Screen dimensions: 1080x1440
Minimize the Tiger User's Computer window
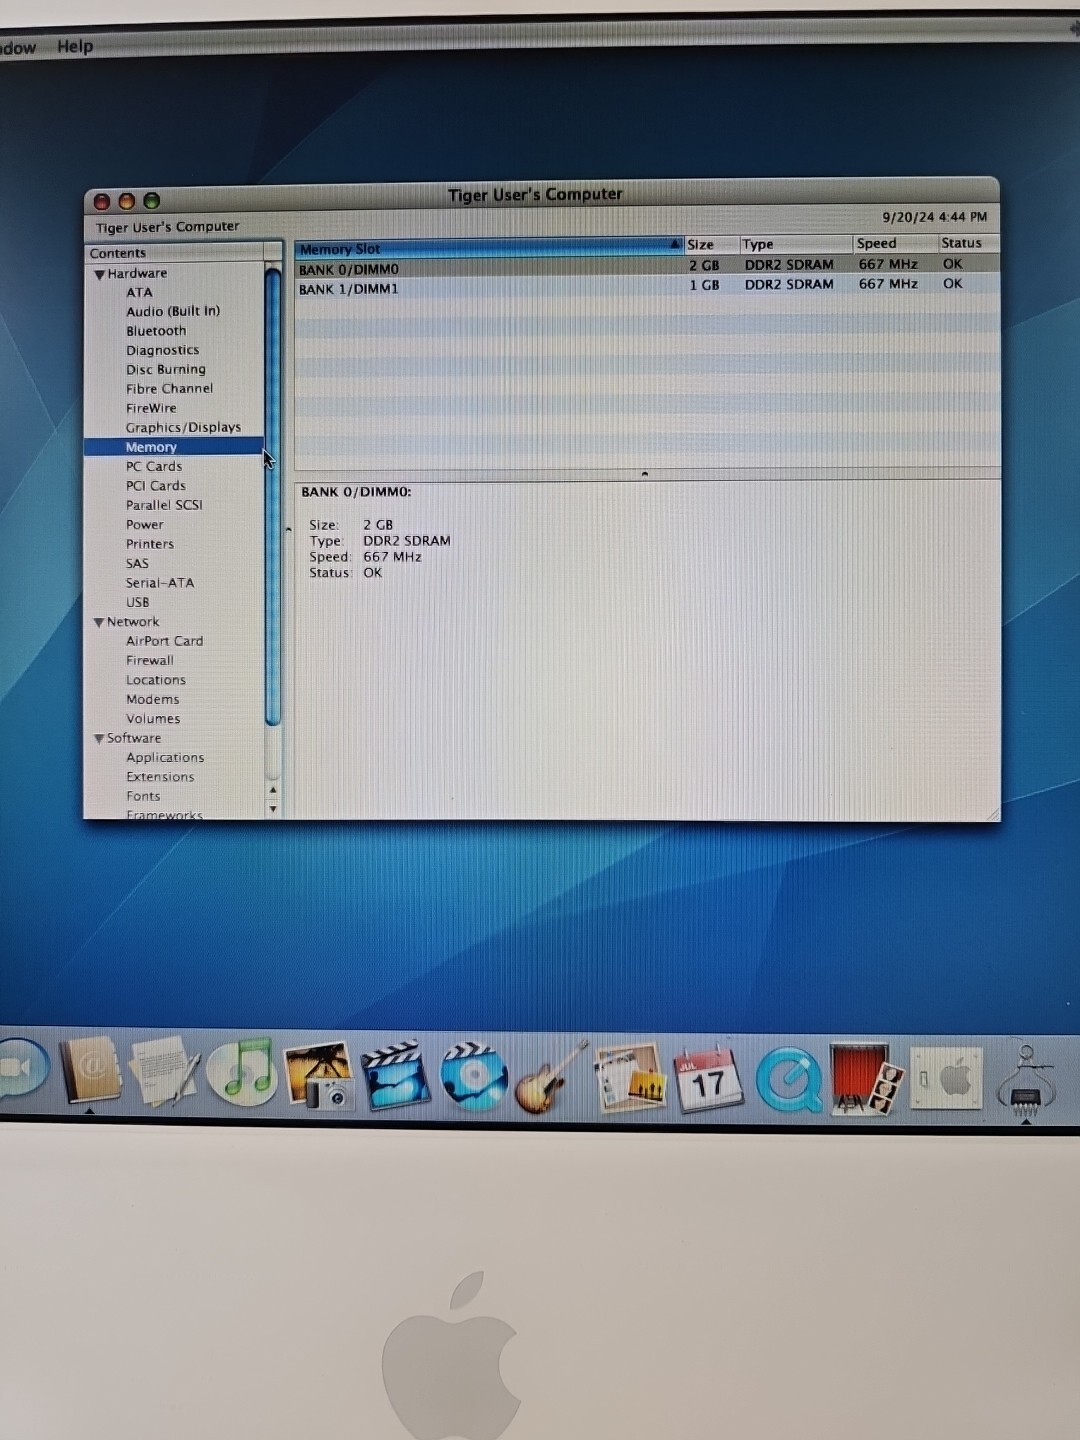(x=127, y=201)
